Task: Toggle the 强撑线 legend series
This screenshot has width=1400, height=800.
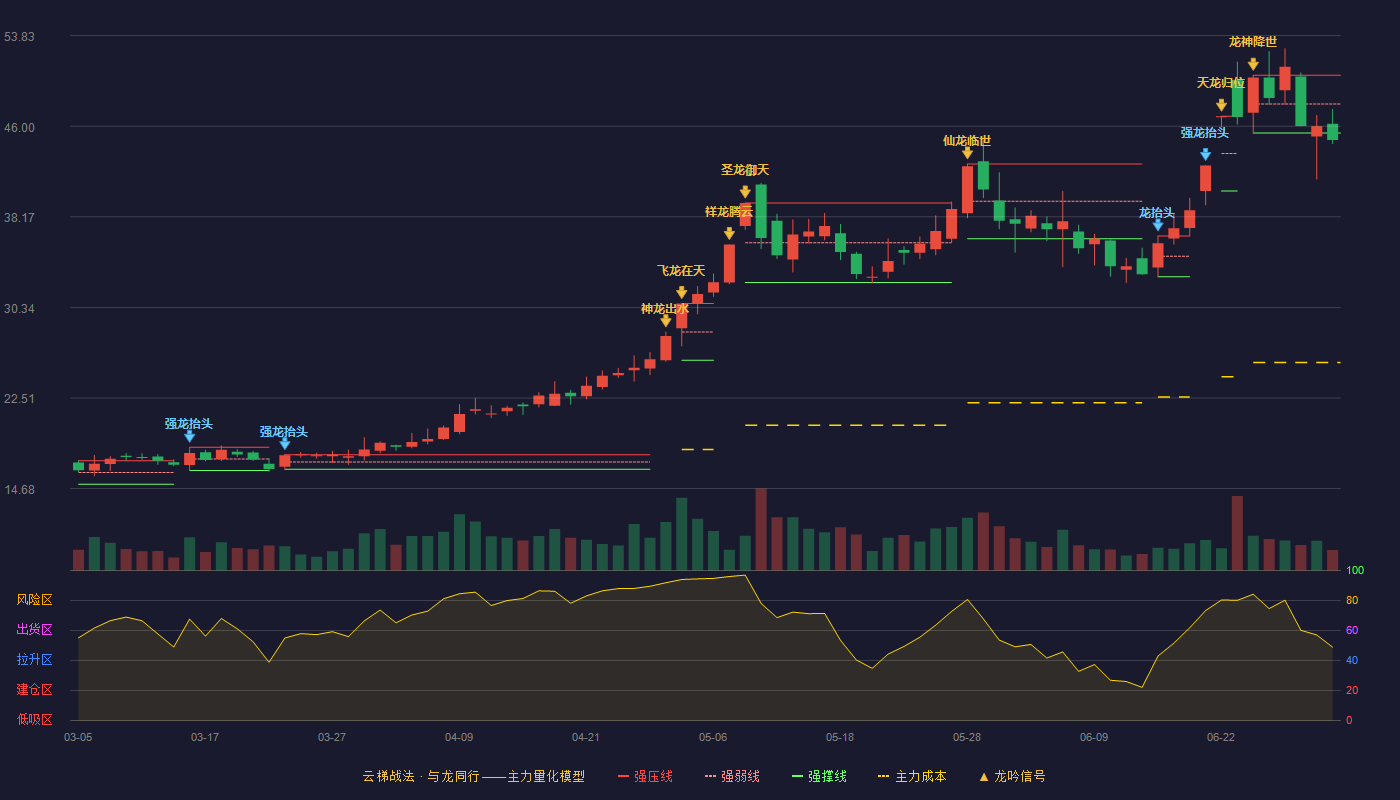Action: 819,776
